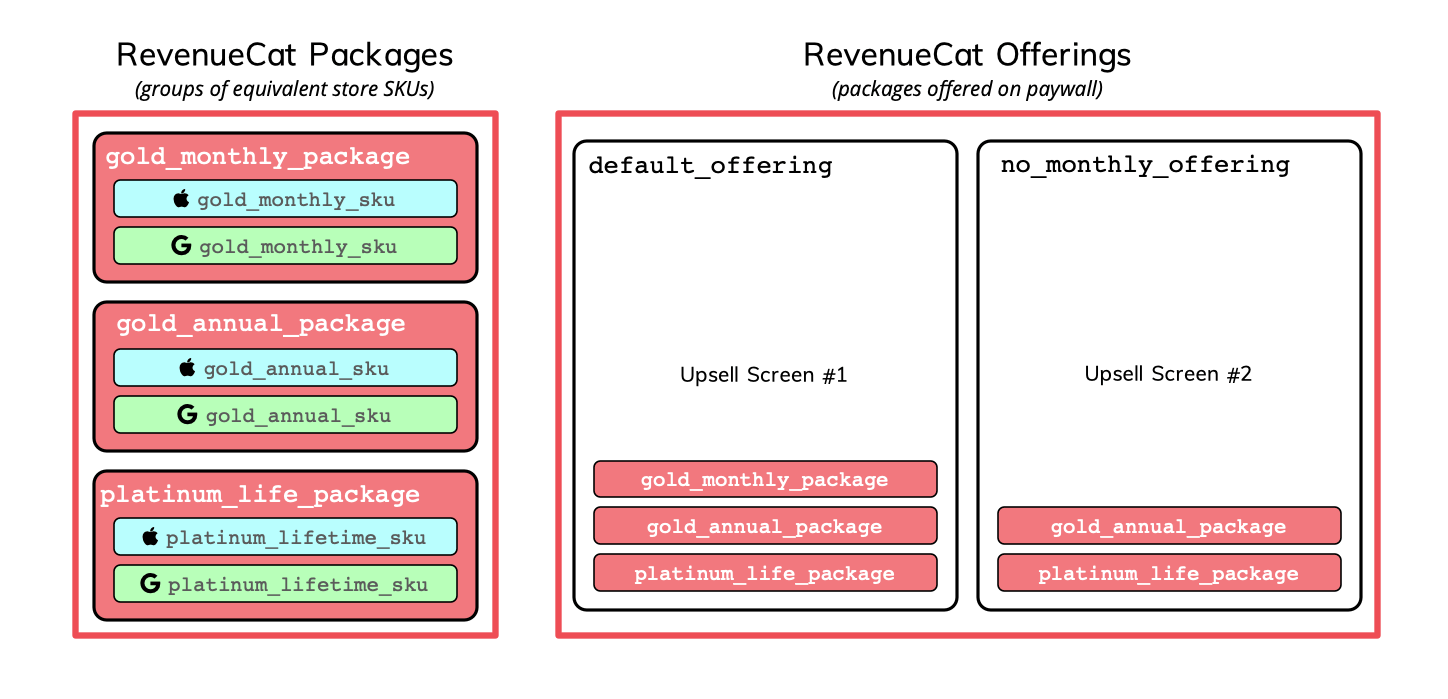Click the Upsell Screen #2 label
Screen dimensions: 1448x699
click(x=1168, y=374)
